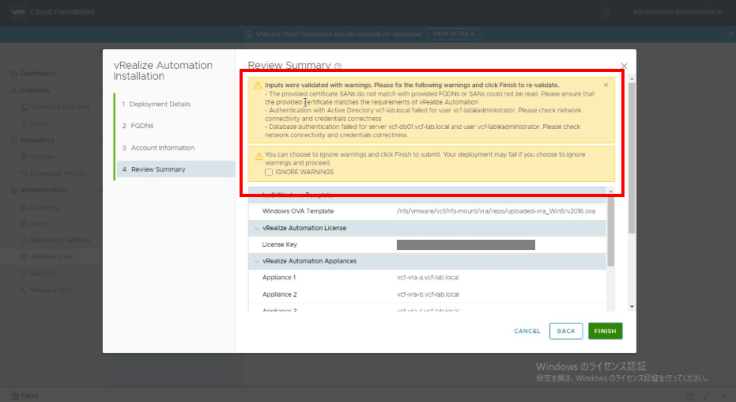Click the Users sidebar icon

24,224
